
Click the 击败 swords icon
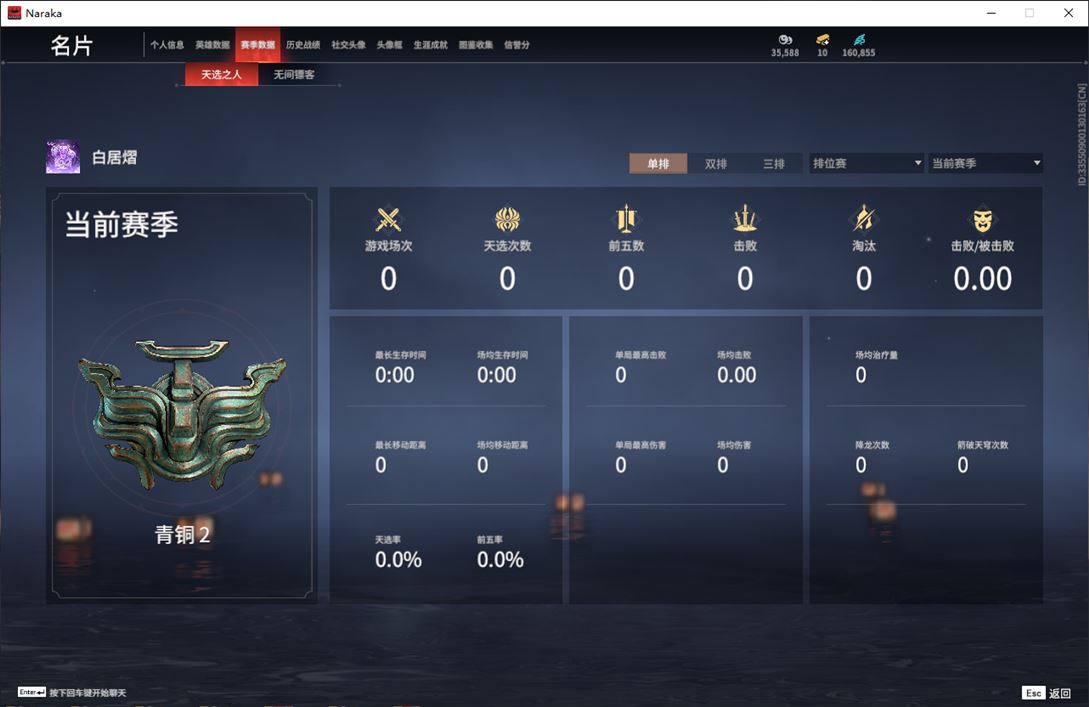(x=745, y=219)
